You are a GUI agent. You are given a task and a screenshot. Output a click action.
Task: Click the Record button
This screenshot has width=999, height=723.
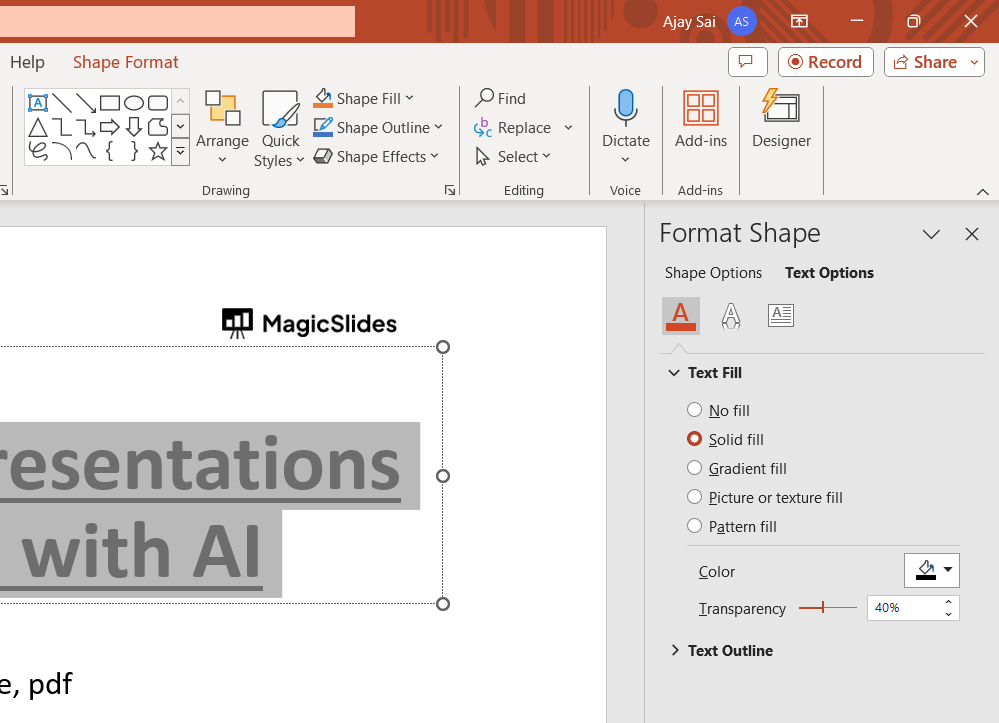pos(825,62)
